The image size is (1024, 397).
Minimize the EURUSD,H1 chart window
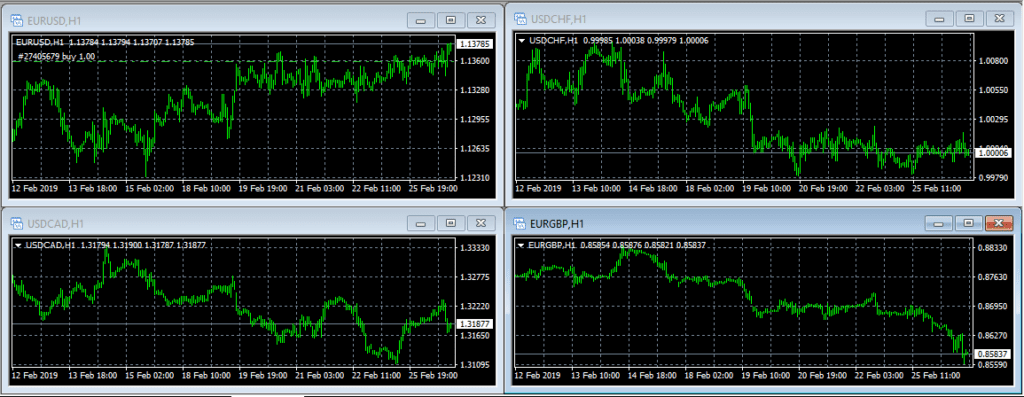[x=421, y=20]
